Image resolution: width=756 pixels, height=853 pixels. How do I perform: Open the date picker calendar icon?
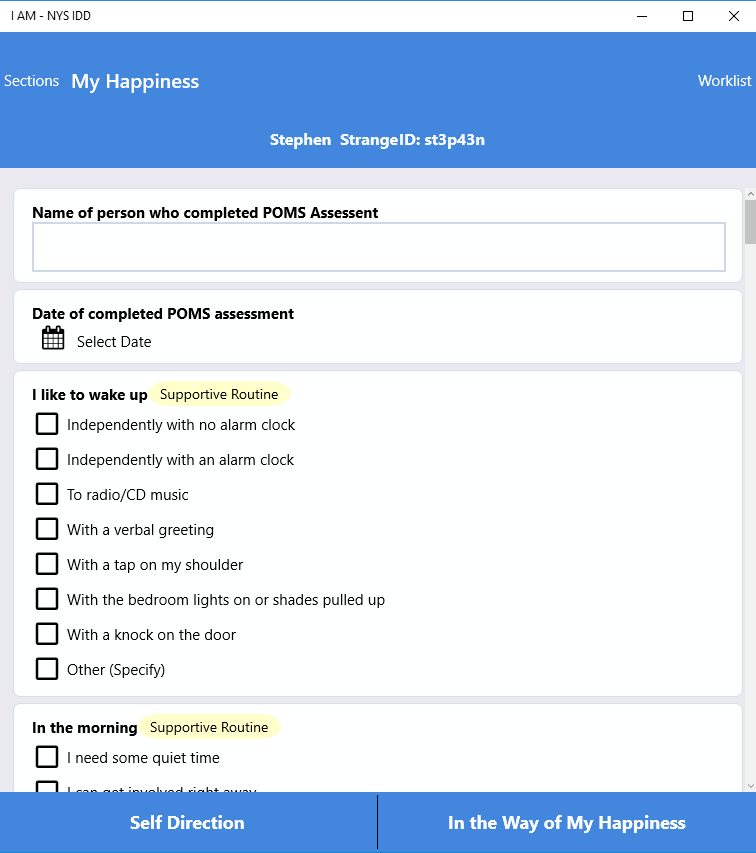(x=52, y=338)
